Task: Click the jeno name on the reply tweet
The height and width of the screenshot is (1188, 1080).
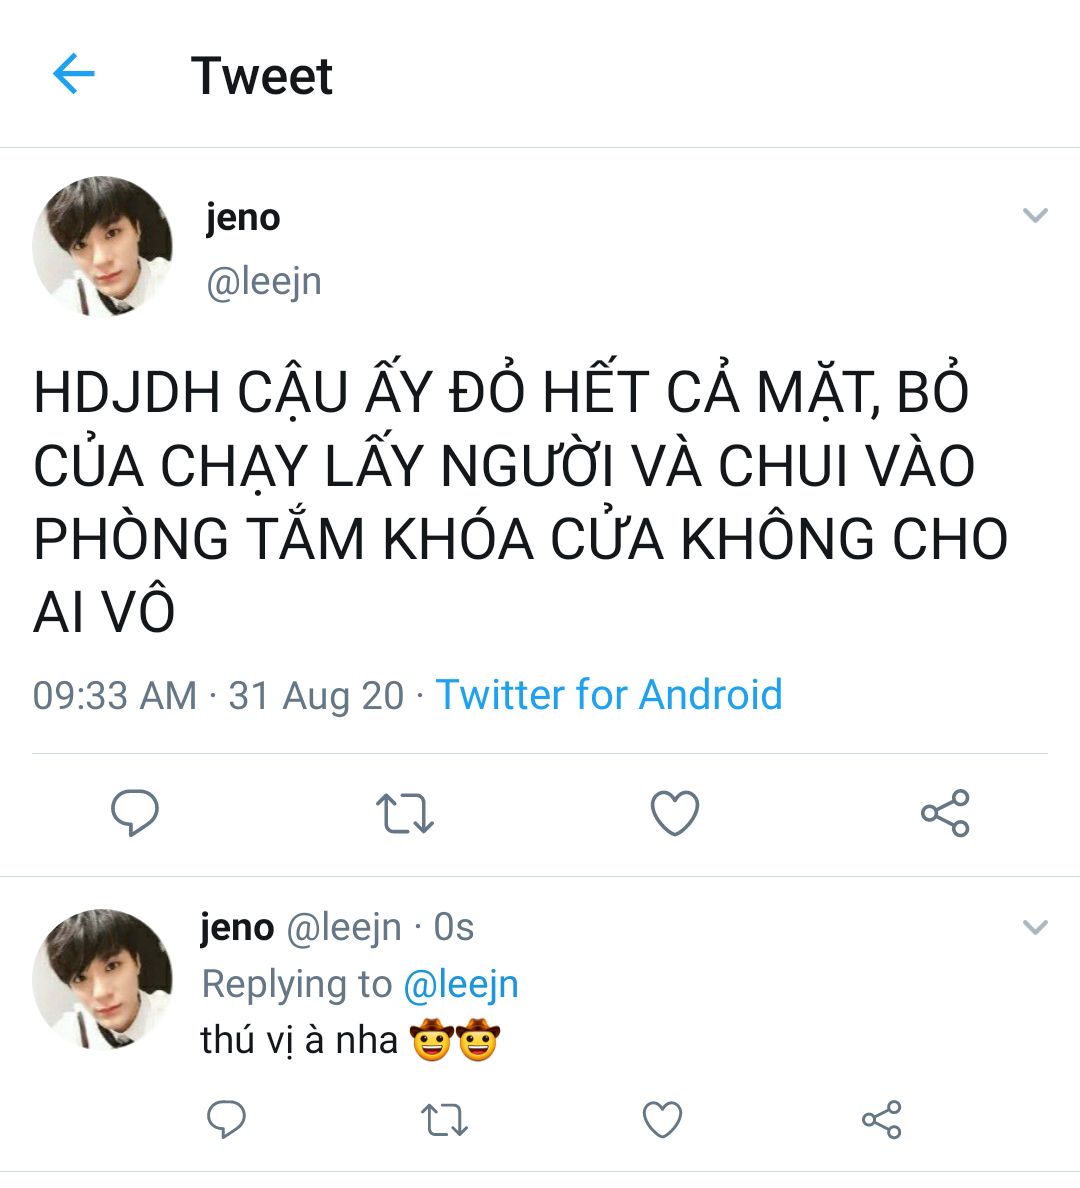Action: 237,927
